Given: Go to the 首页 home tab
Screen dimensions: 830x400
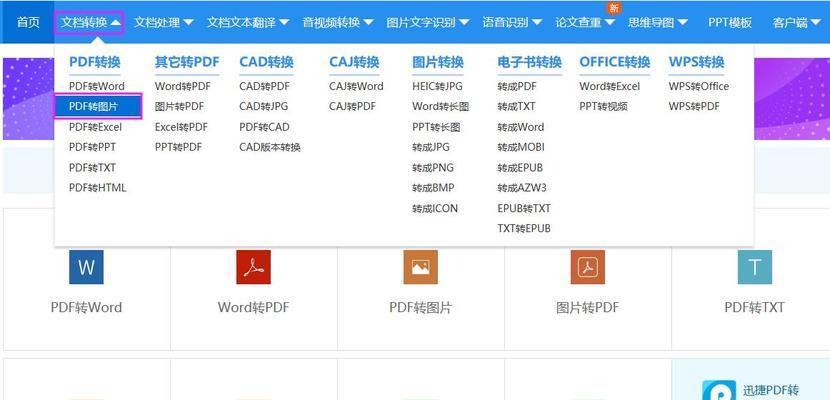Looking at the screenshot, I should pos(28,22).
